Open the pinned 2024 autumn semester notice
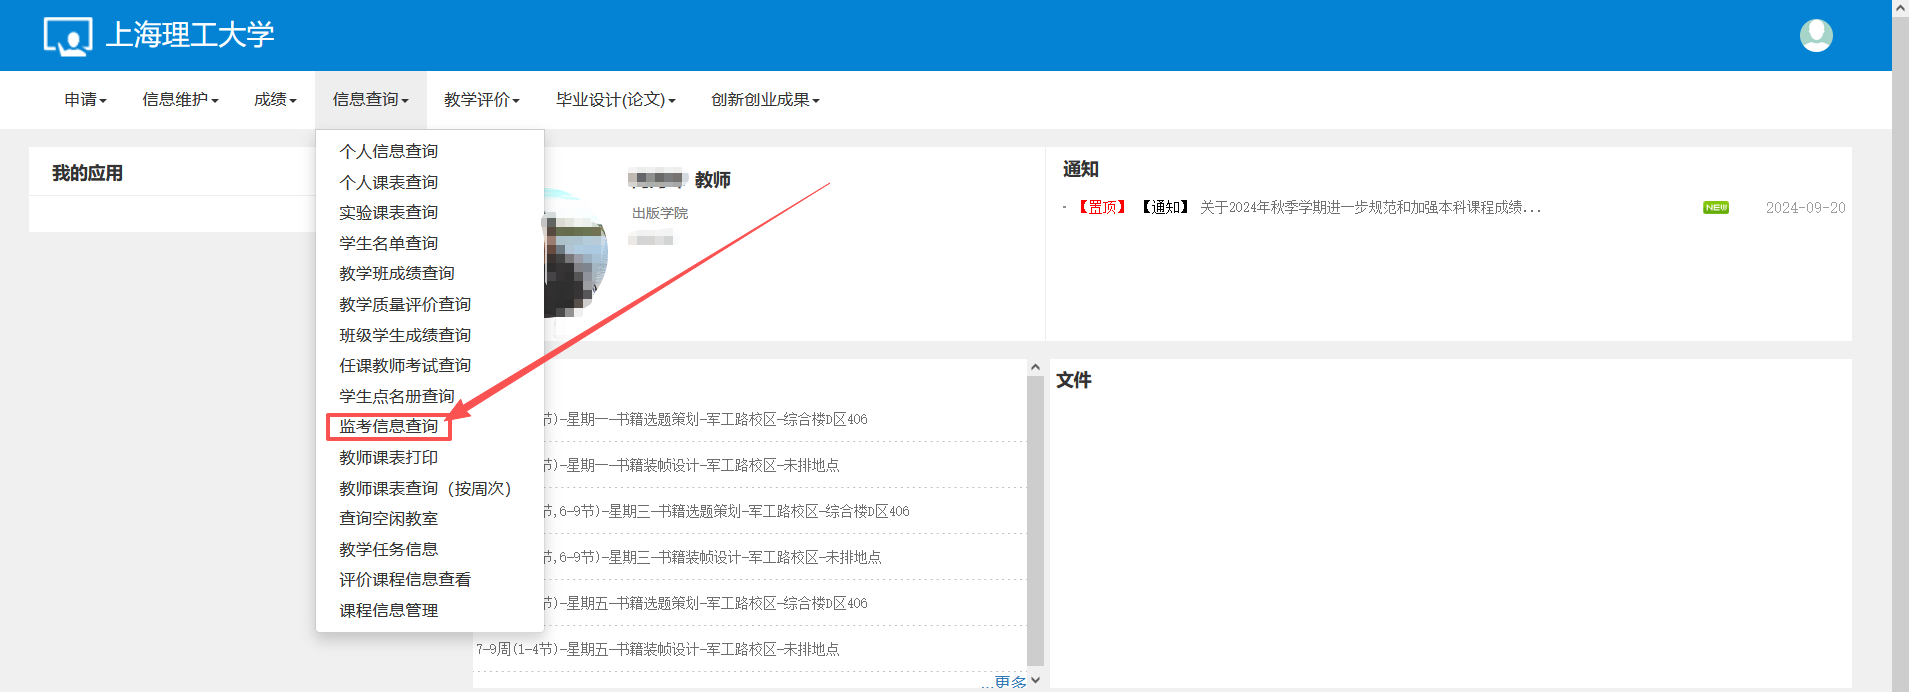This screenshot has width=1909, height=692. 1370,208
